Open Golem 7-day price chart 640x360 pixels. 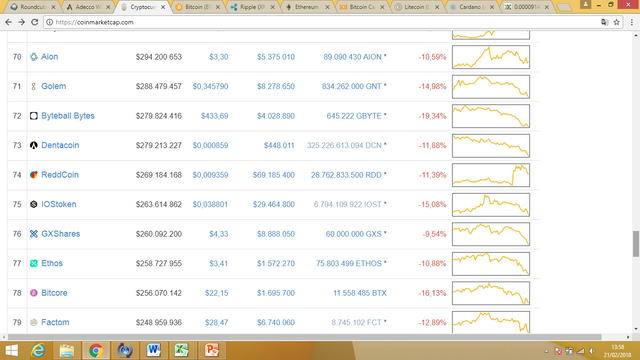point(491,86)
